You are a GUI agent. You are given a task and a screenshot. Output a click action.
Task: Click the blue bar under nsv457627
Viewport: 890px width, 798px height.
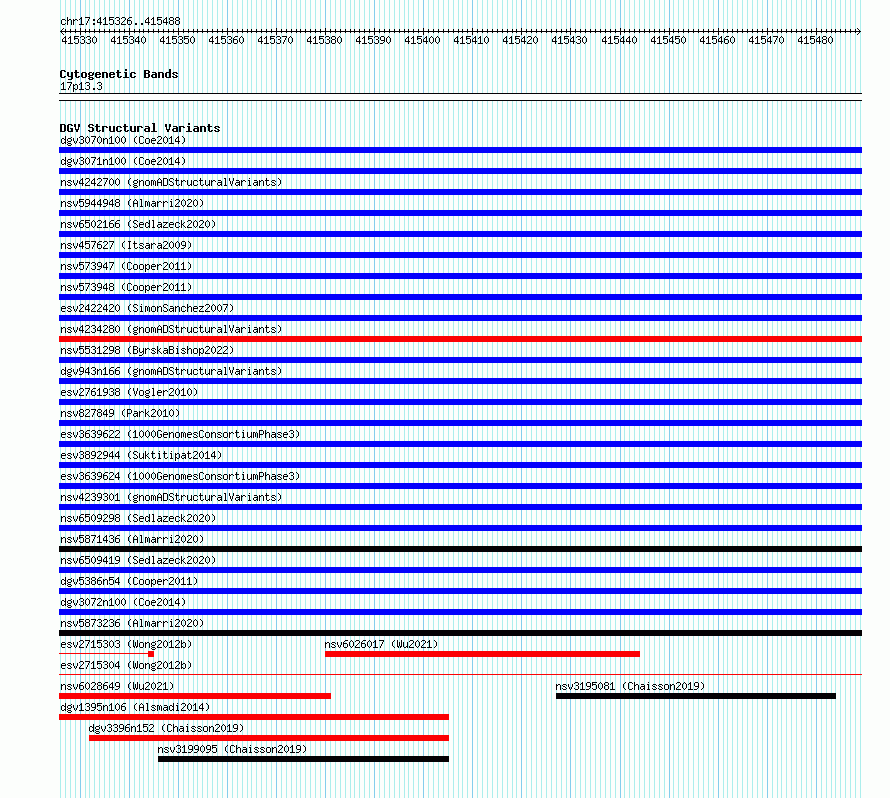(460, 255)
